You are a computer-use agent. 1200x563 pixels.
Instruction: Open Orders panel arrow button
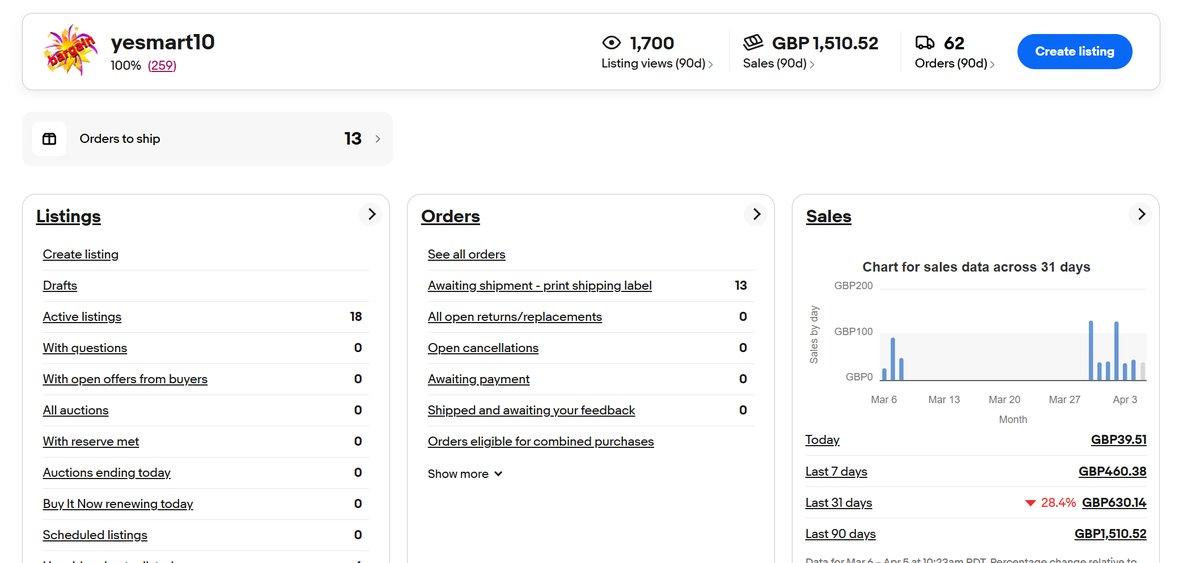[x=756, y=214]
